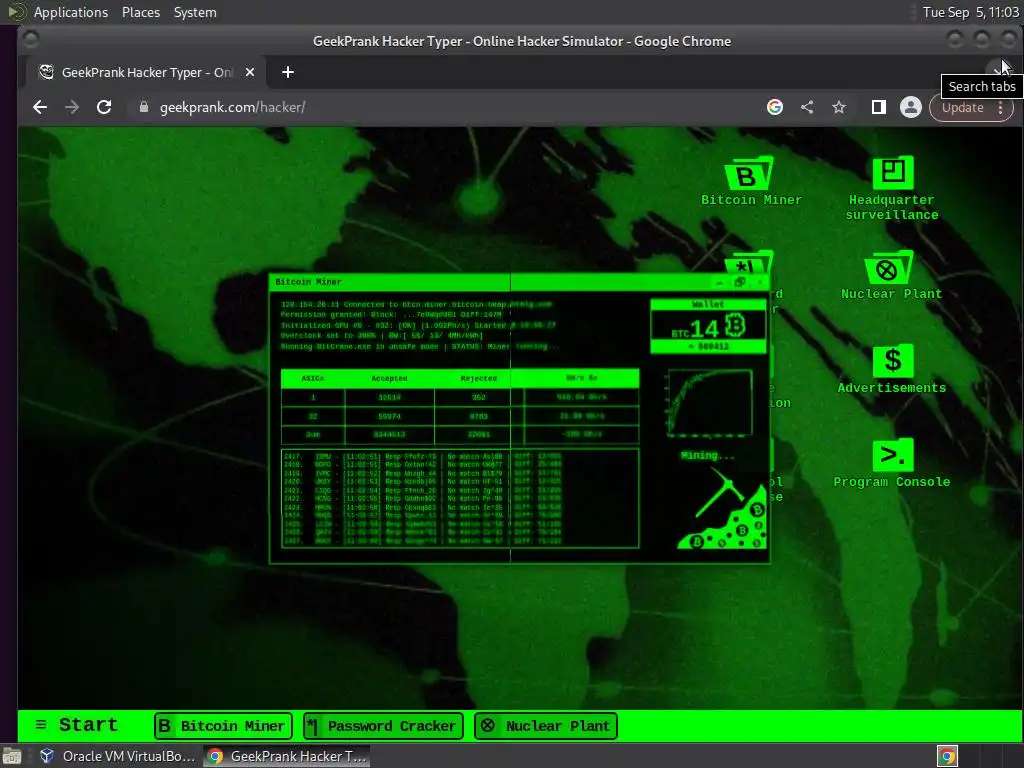Open the Program Console desktop icon

pos(891,464)
